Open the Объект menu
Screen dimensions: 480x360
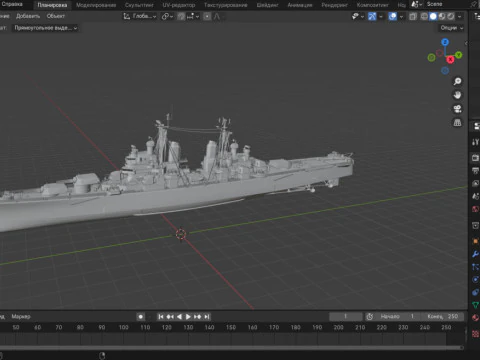click(56, 16)
